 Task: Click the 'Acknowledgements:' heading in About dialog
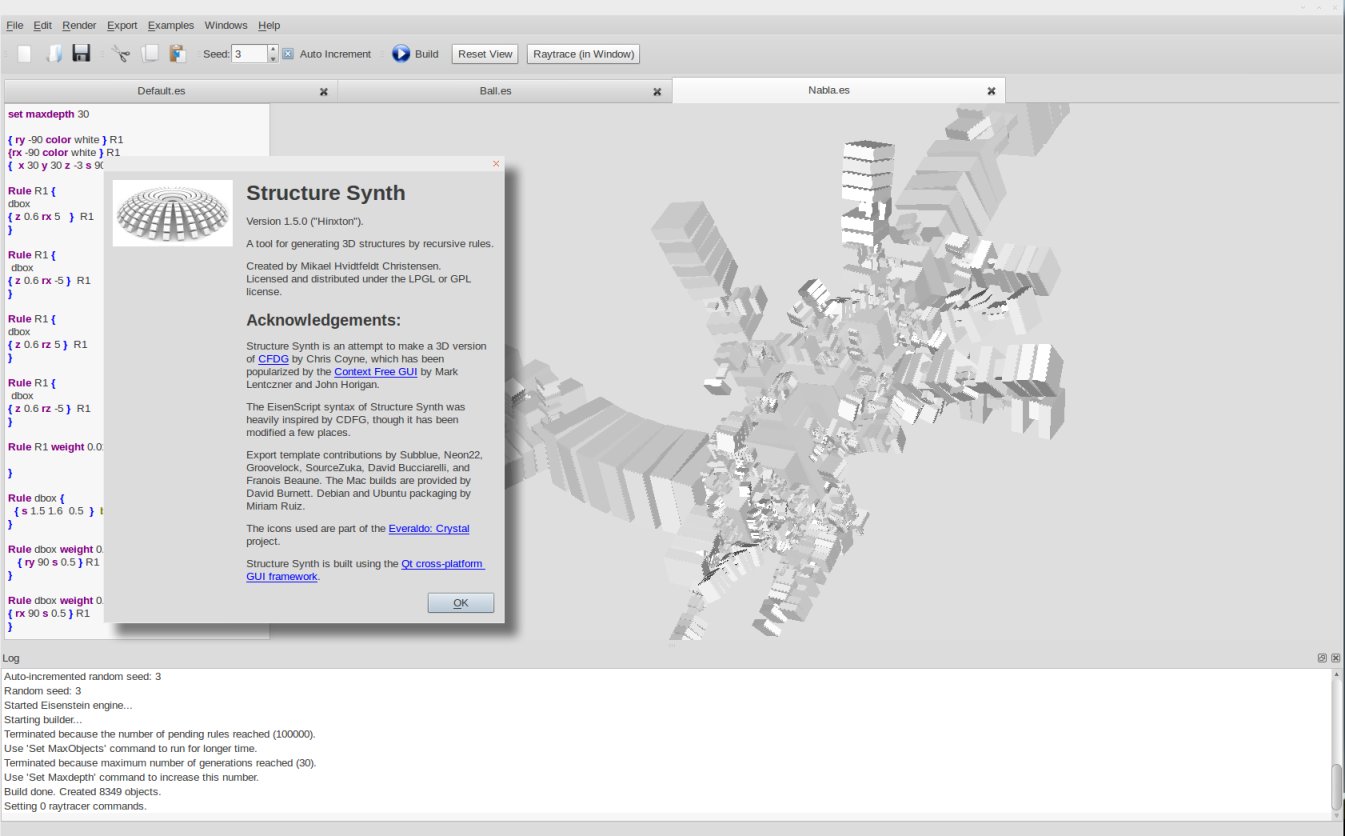click(323, 321)
